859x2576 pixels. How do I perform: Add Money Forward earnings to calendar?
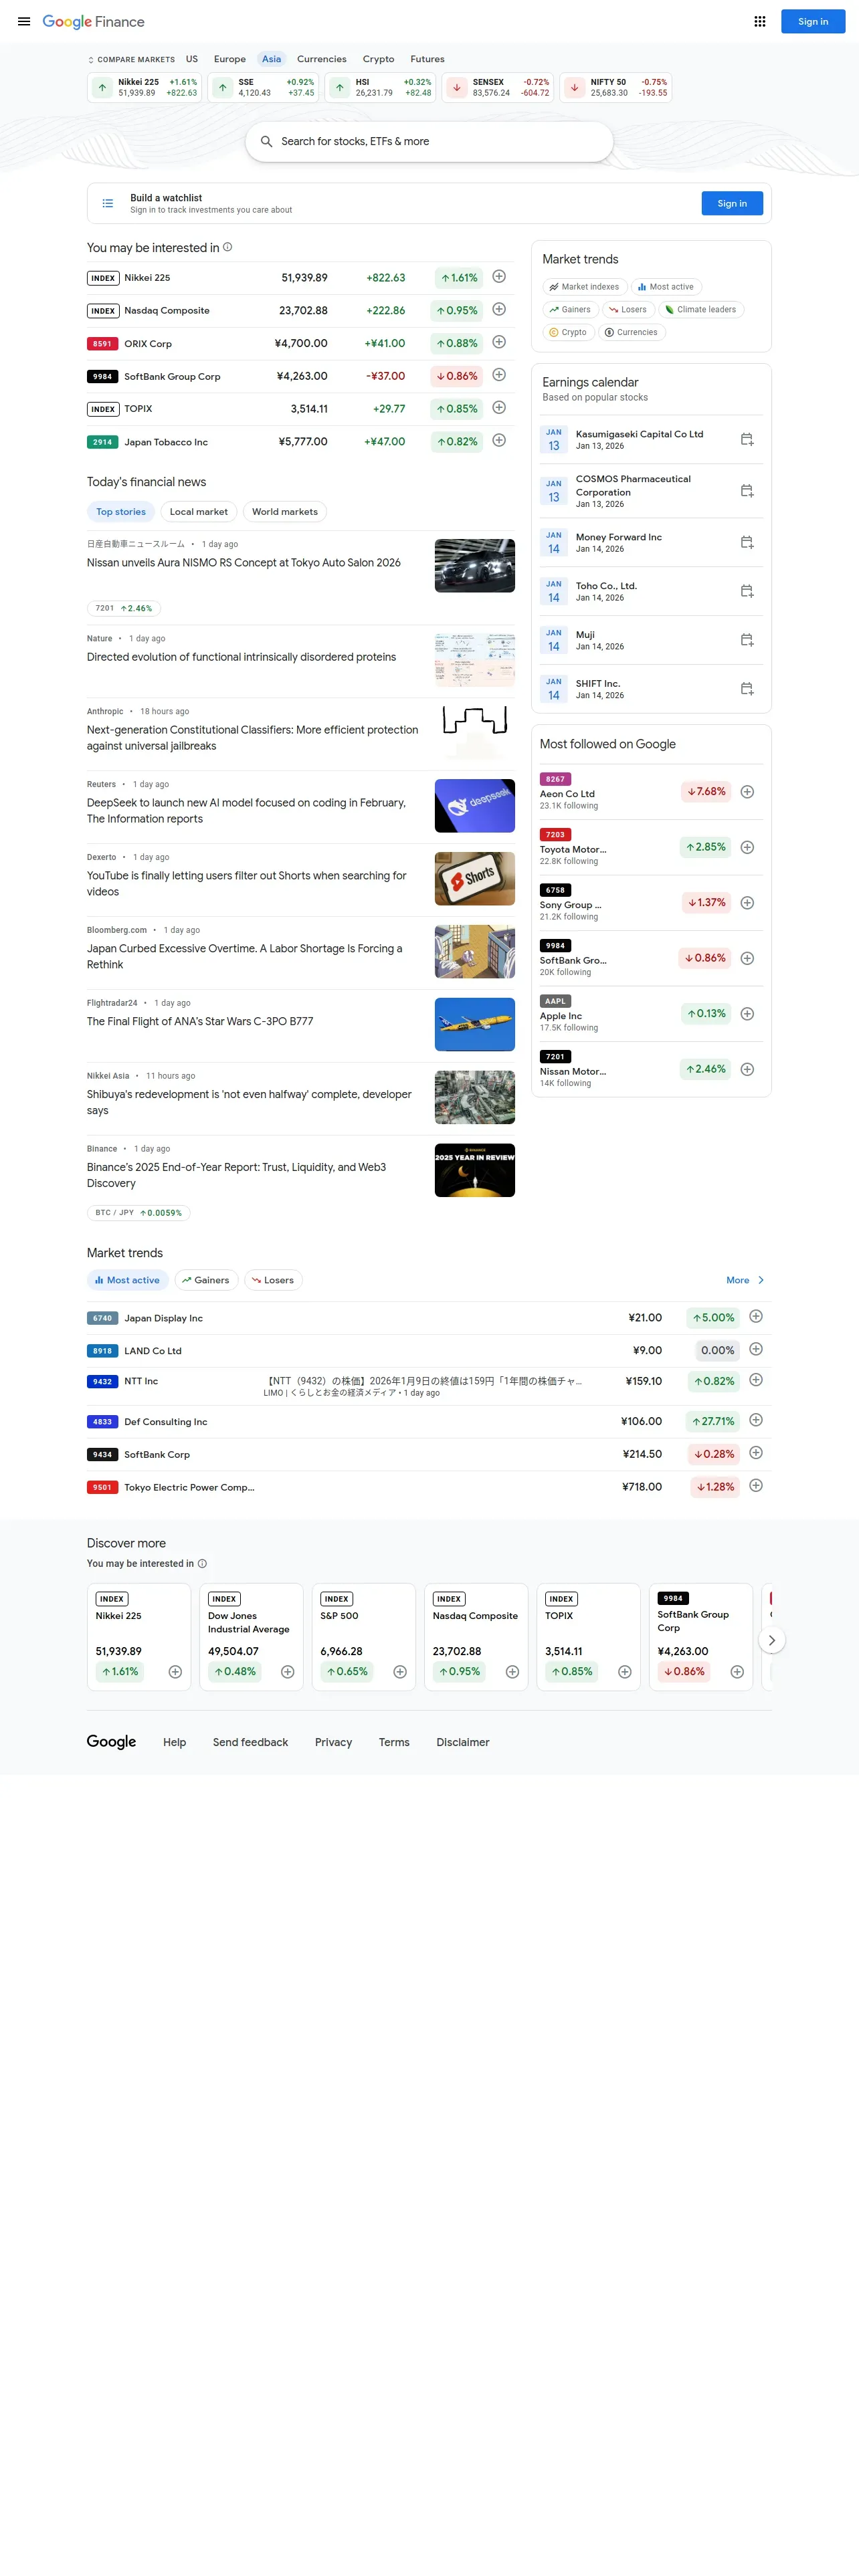point(747,542)
